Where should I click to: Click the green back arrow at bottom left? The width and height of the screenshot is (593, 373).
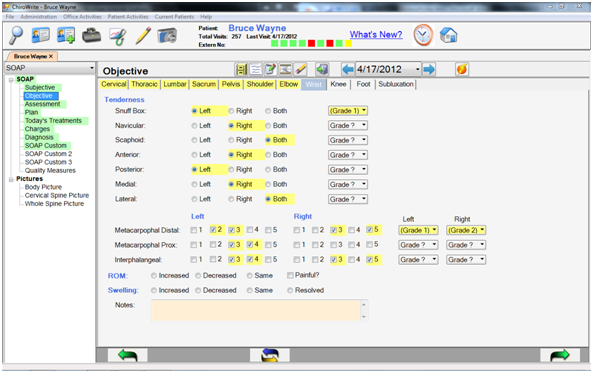127,355
